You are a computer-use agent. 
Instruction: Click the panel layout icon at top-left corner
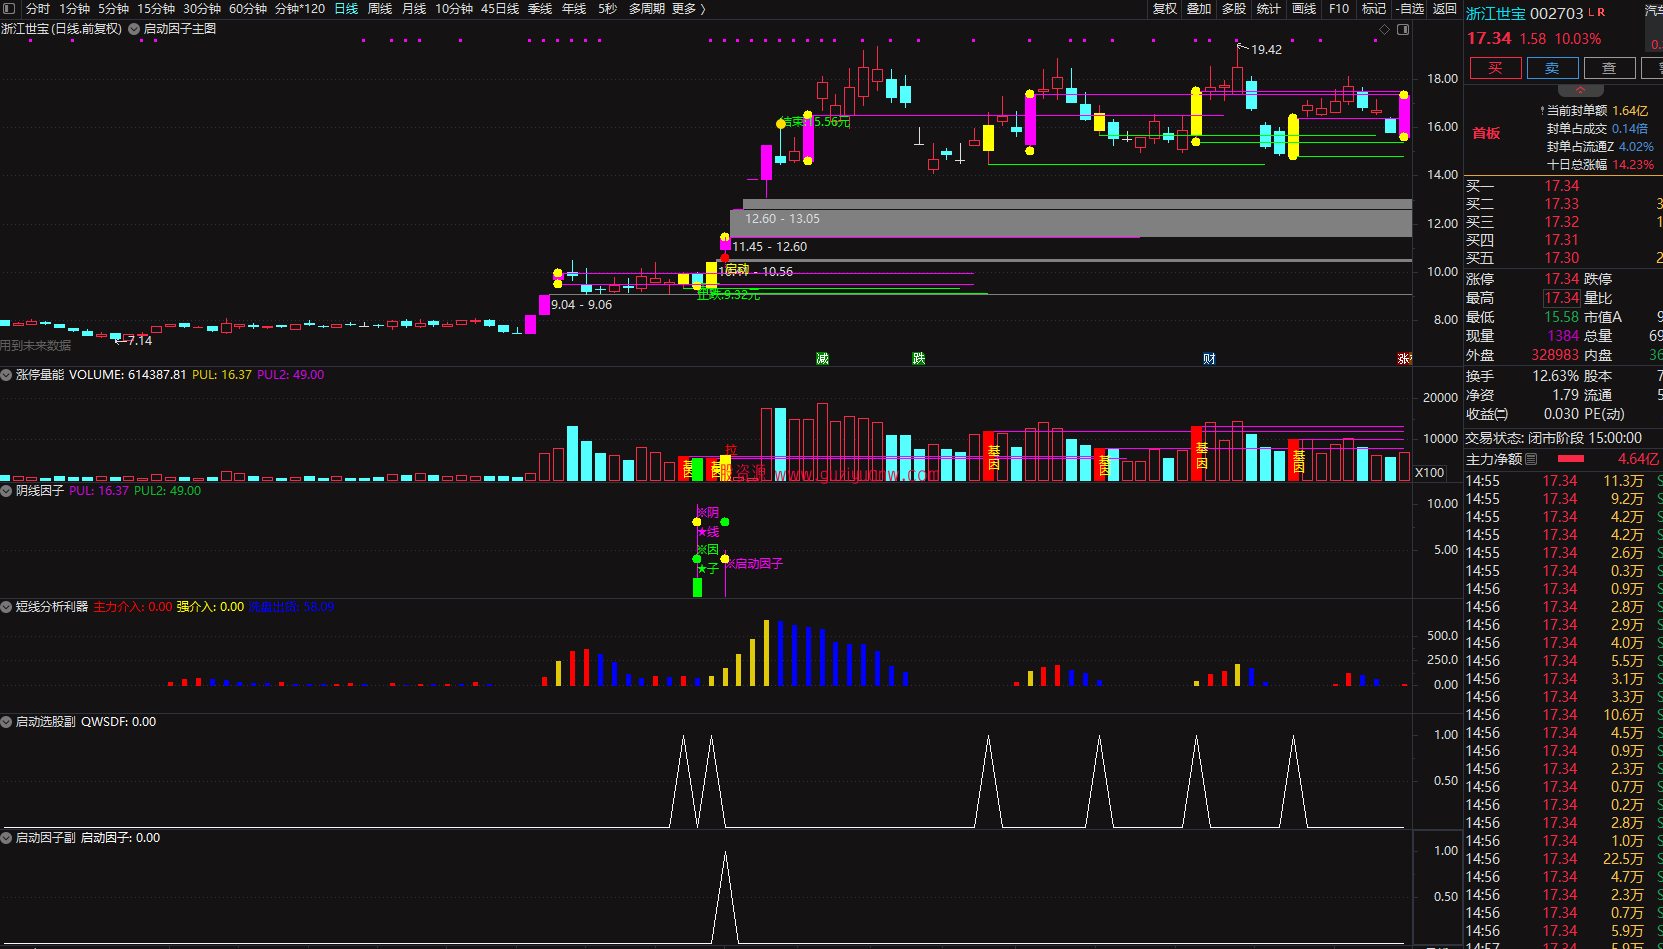pyautogui.click(x=10, y=9)
